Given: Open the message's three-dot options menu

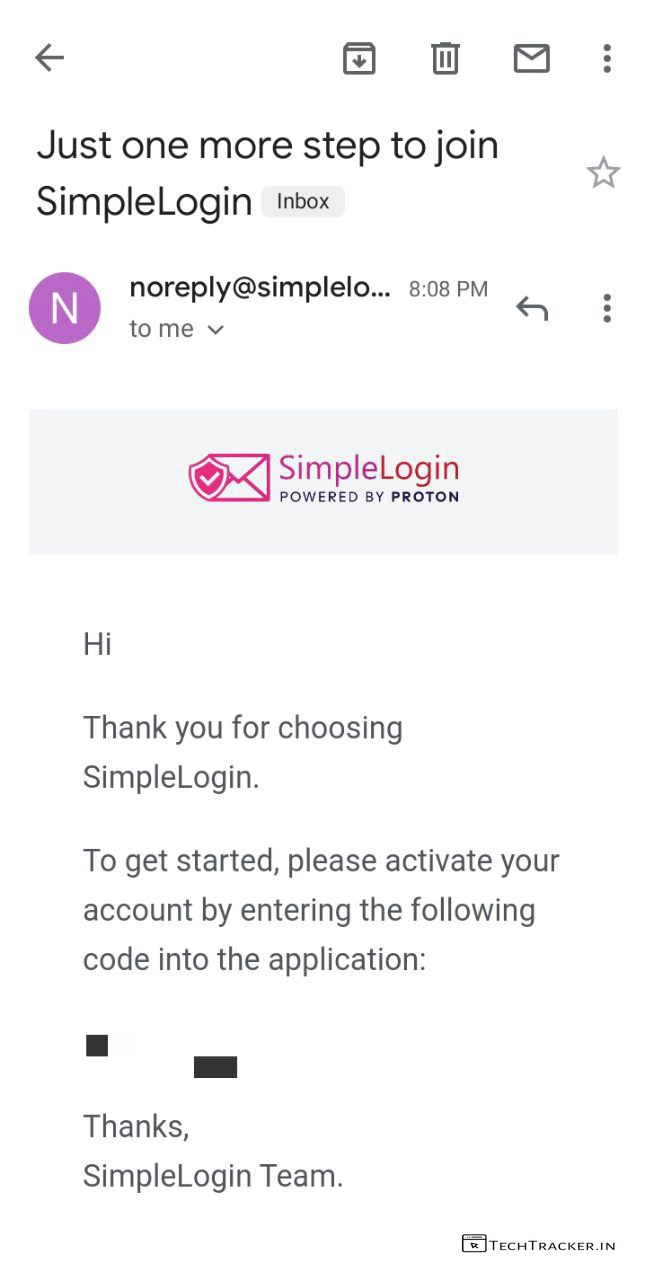Looking at the screenshot, I should pyautogui.click(x=606, y=309).
